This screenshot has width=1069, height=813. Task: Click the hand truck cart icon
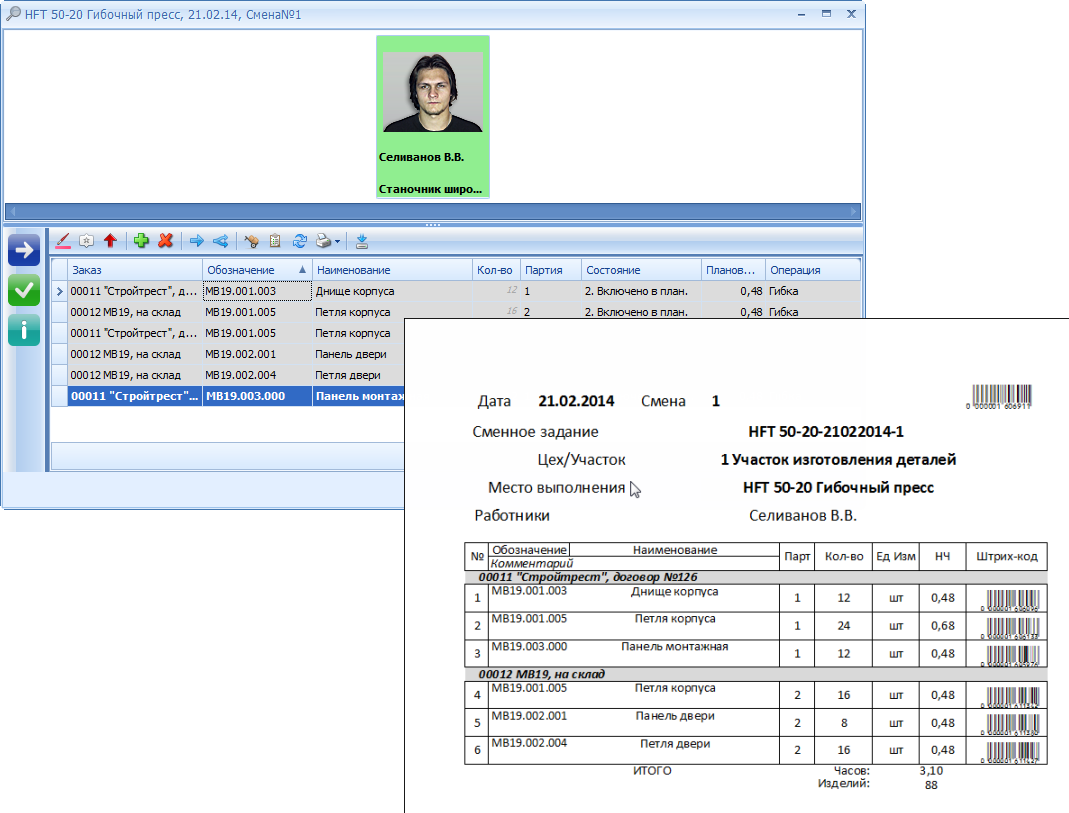coord(252,241)
